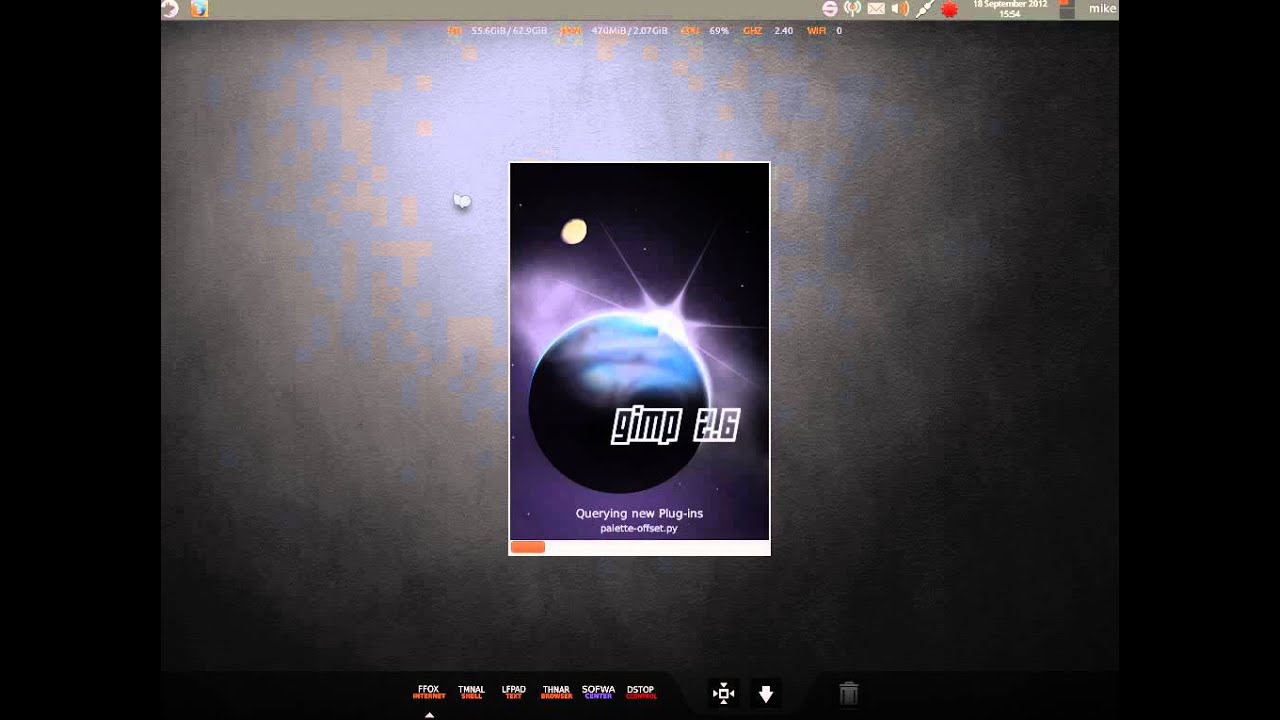Click the "55.6GiB / 62.9GiB" disk reading

pos(509,31)
